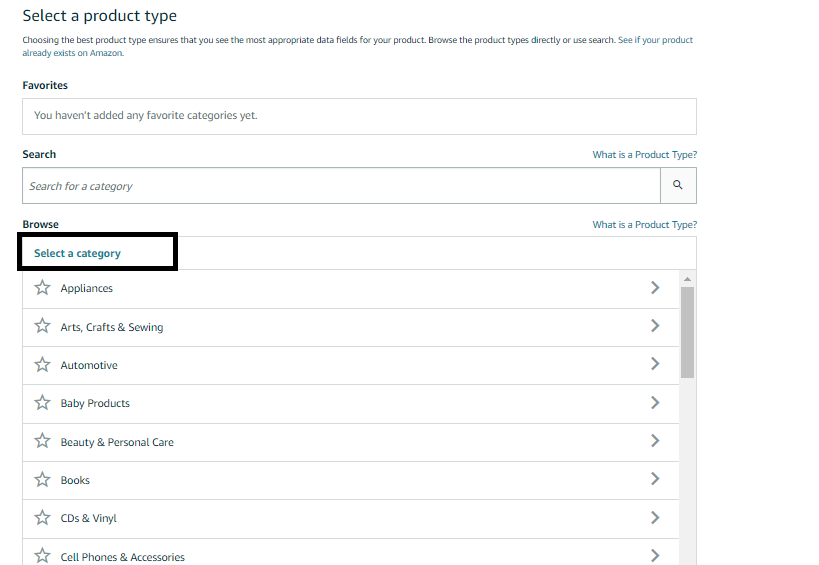Select CDs & Vinyl label
The height and width of the screenshot is (565, 819).
(x=89, y=518)
